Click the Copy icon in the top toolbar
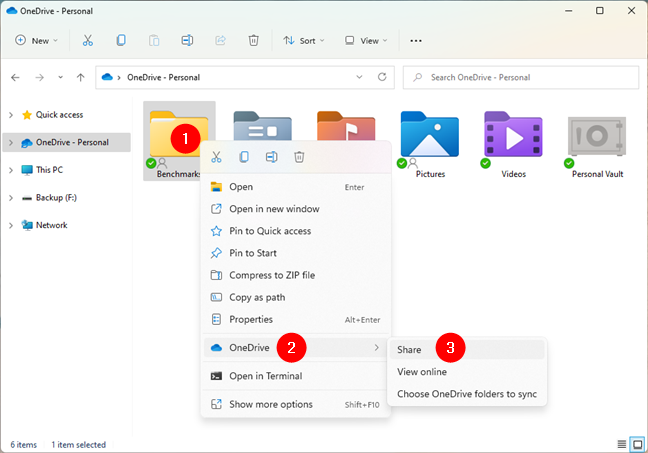The height and width of the screenshot is (453, 648). point(121,41)
